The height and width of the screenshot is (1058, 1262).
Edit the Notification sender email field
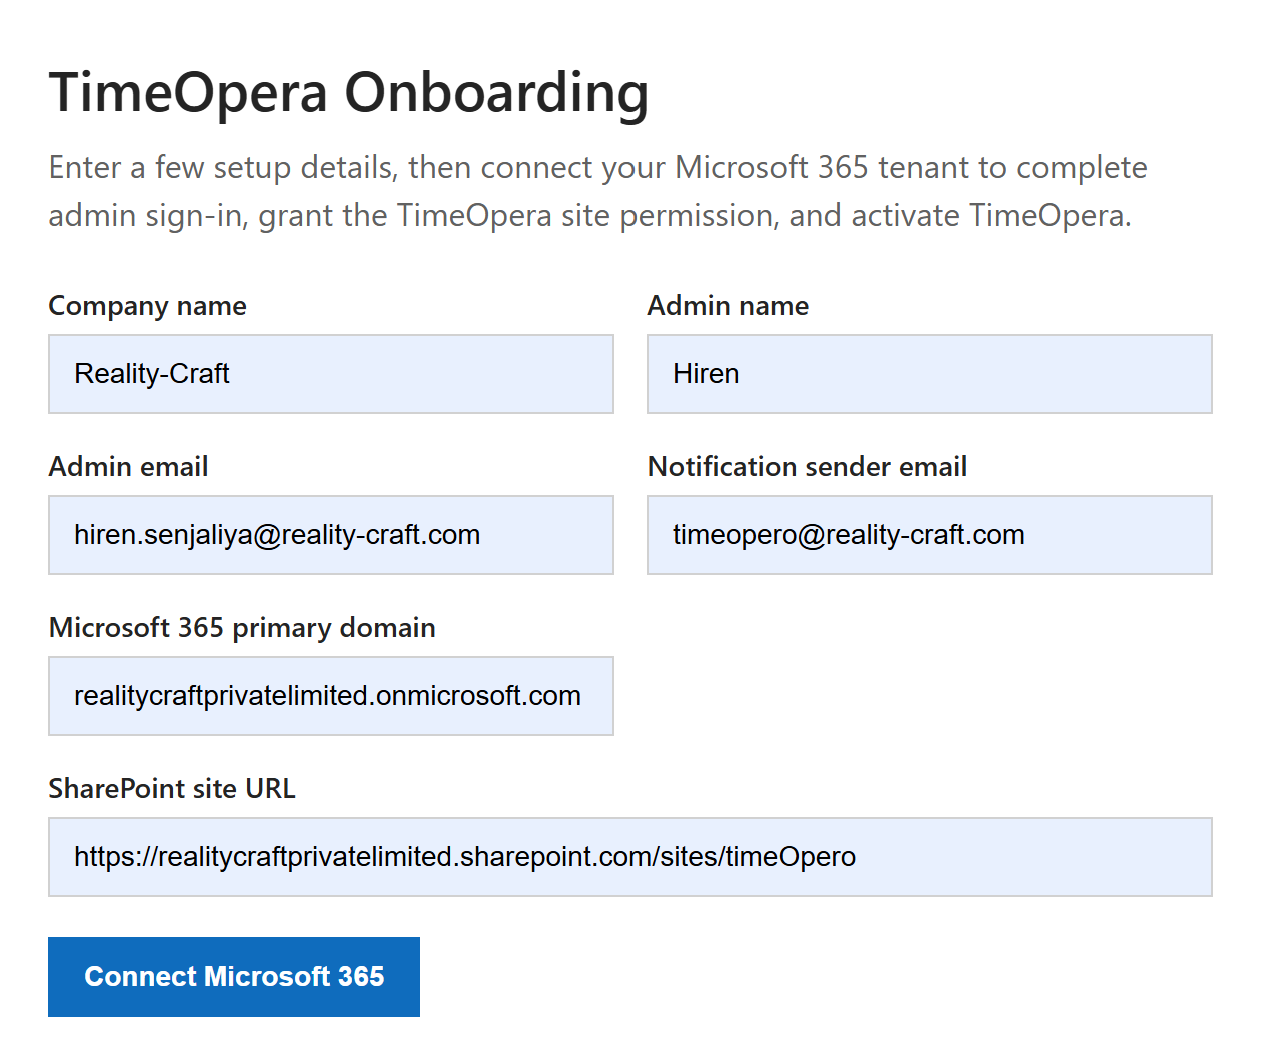click(x=930, y=535)
